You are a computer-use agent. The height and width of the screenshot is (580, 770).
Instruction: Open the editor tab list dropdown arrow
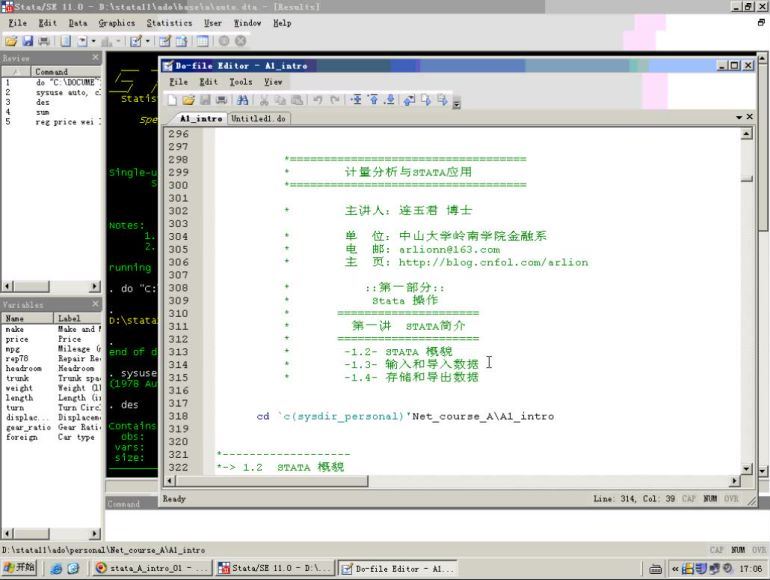coord(739,117)
